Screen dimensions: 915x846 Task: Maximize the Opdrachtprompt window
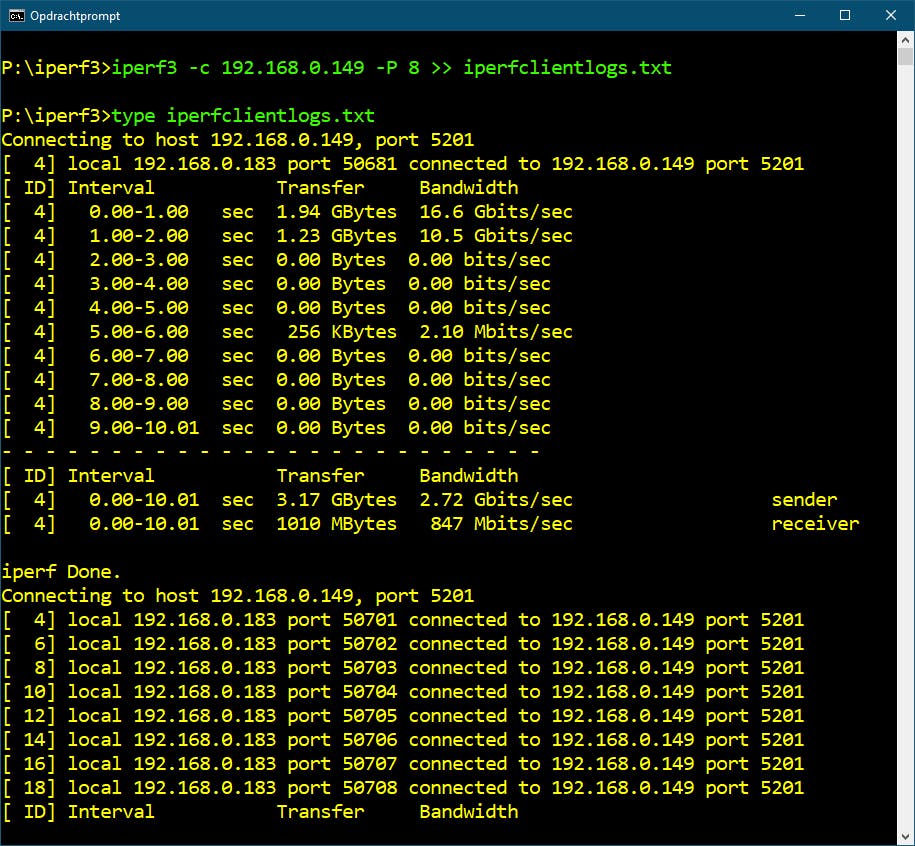844,15
